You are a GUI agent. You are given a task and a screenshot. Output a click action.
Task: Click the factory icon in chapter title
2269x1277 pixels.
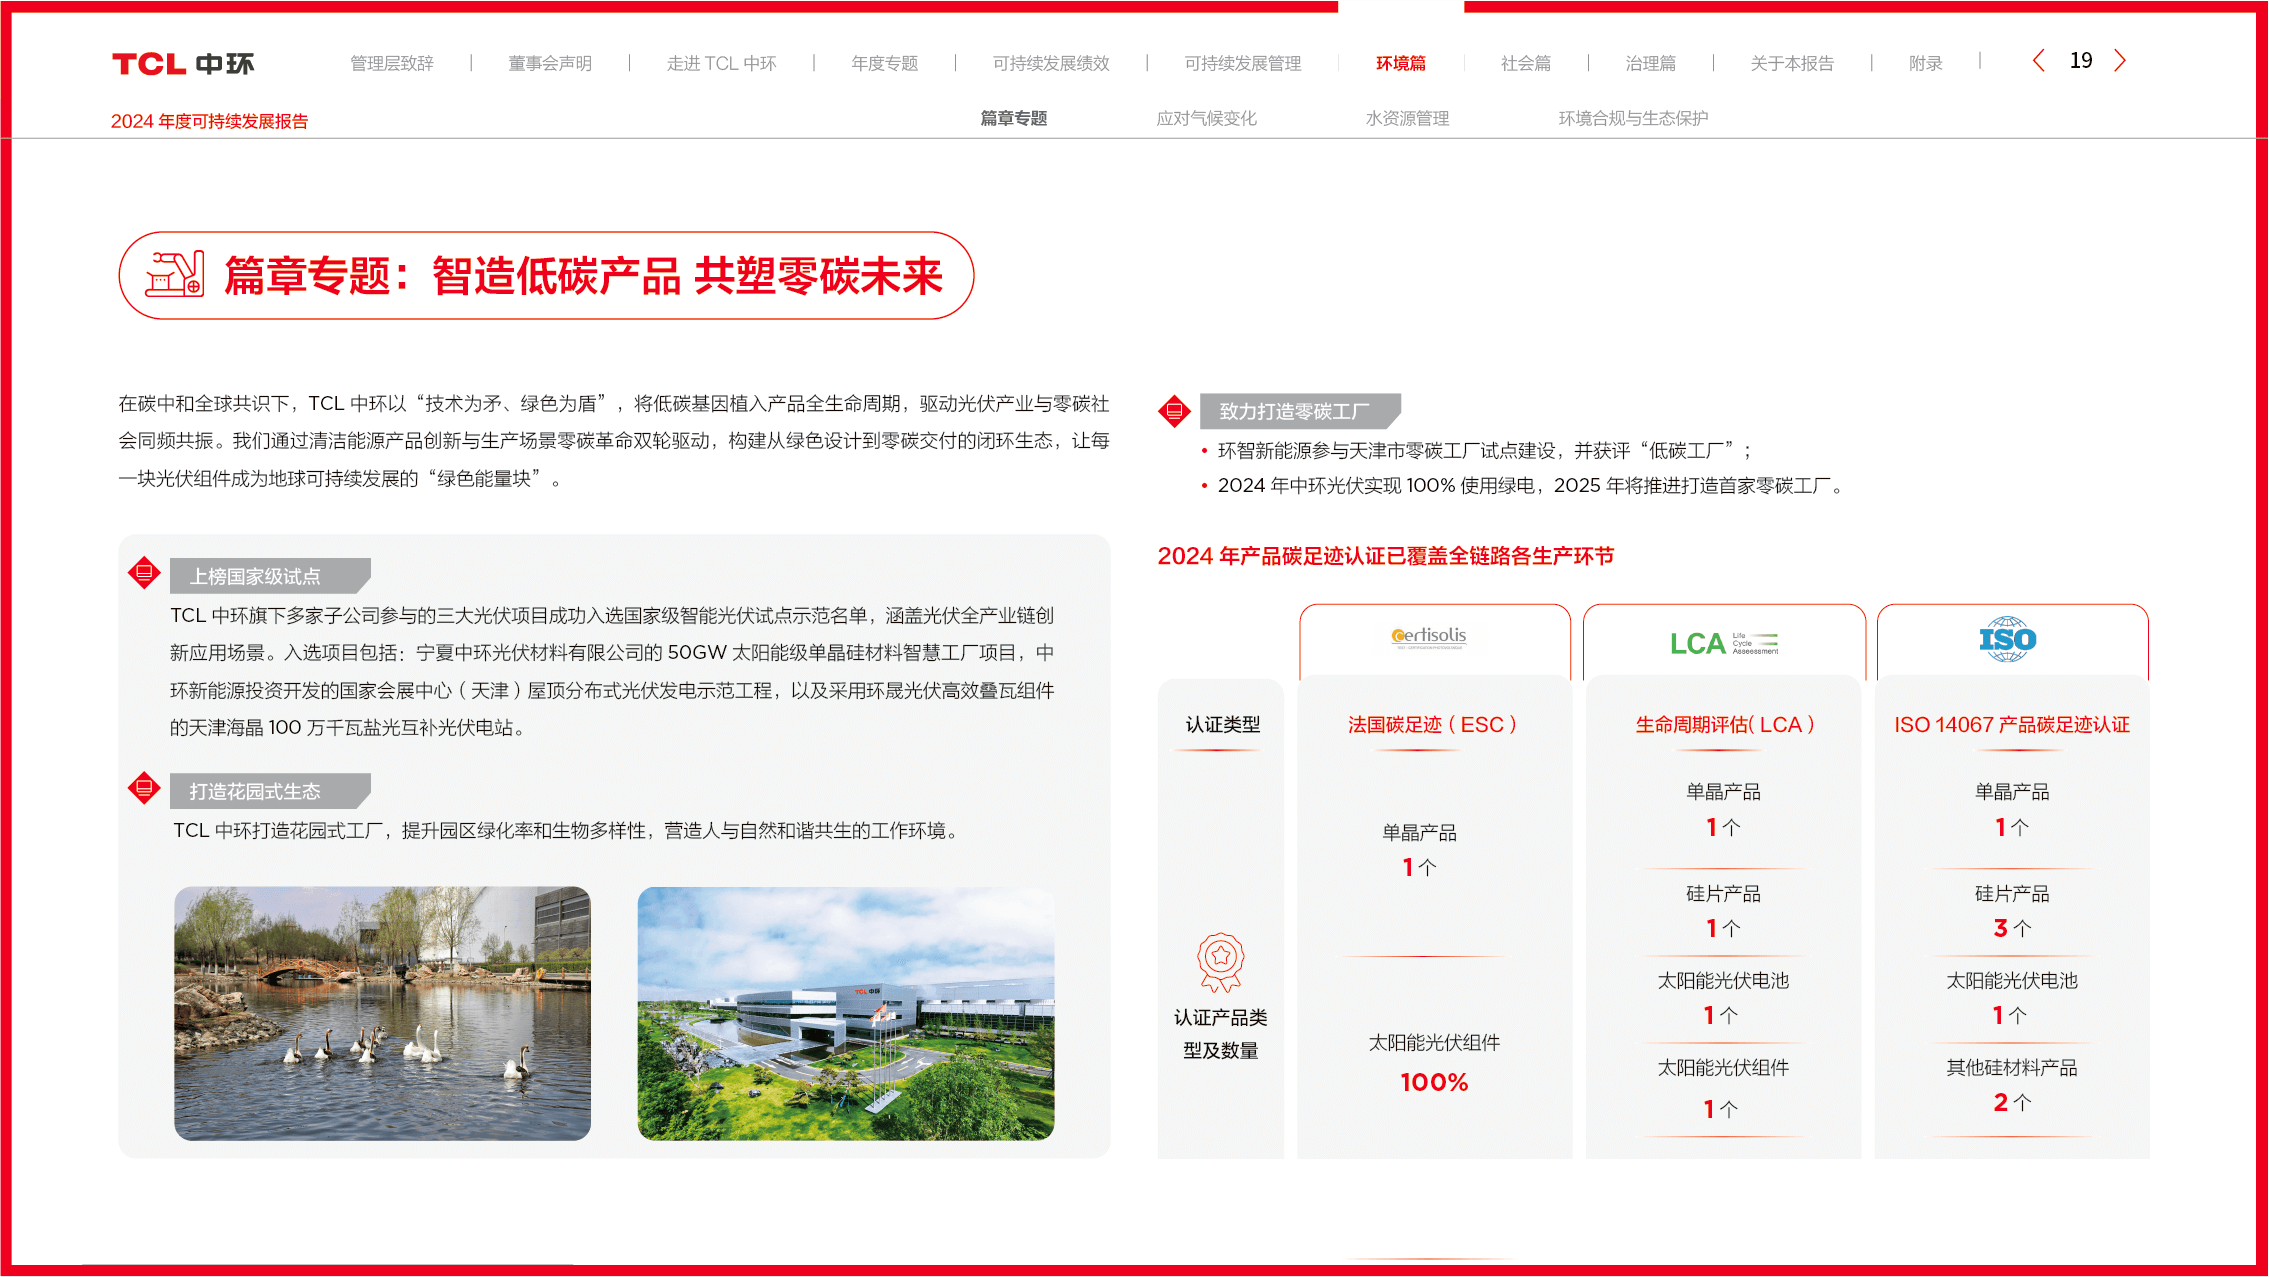click(175, 275)
